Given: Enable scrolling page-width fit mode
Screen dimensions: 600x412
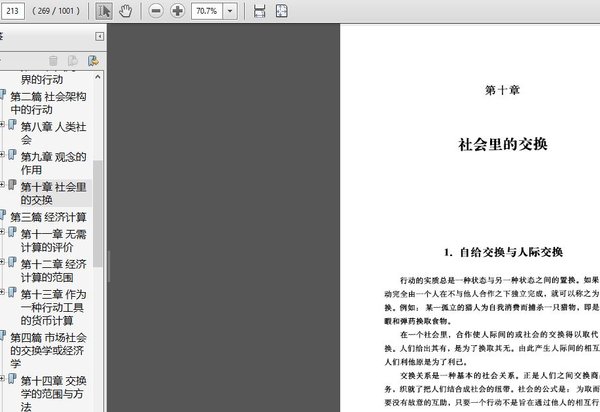Looking at the screenshot, I should click(x=260, y=11).
